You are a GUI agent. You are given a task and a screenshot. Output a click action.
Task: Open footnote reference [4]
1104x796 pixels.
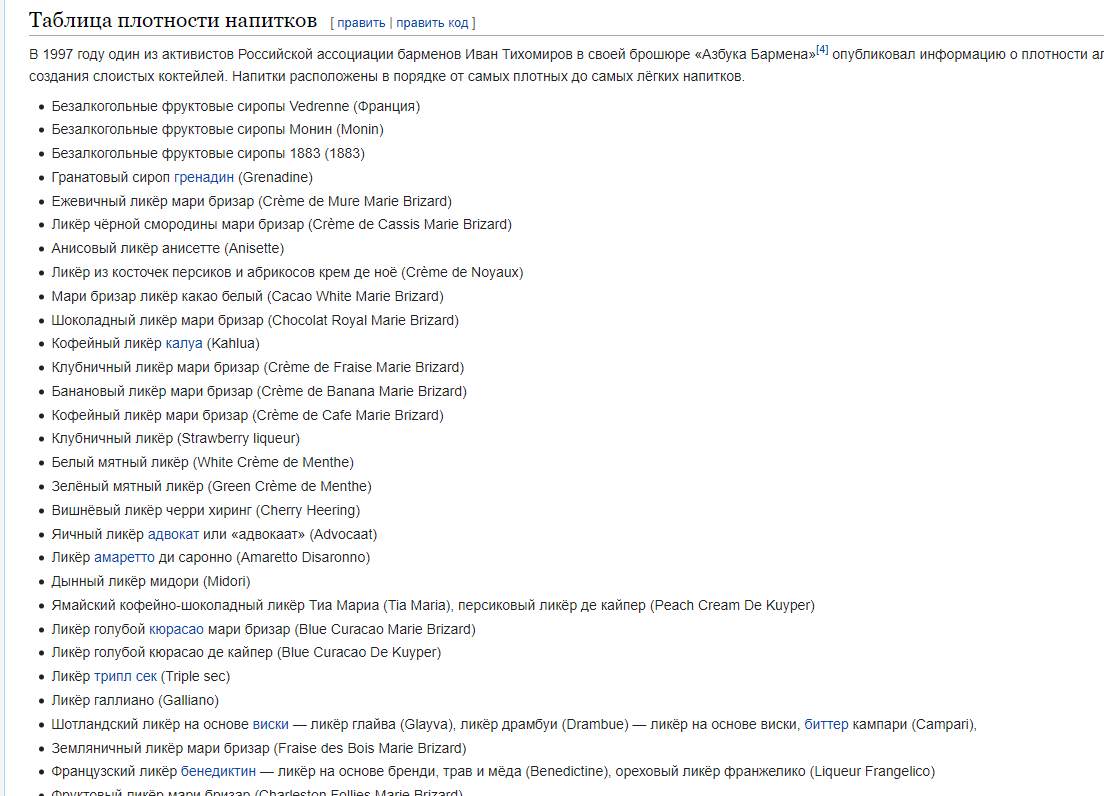(x=822, y=49)
